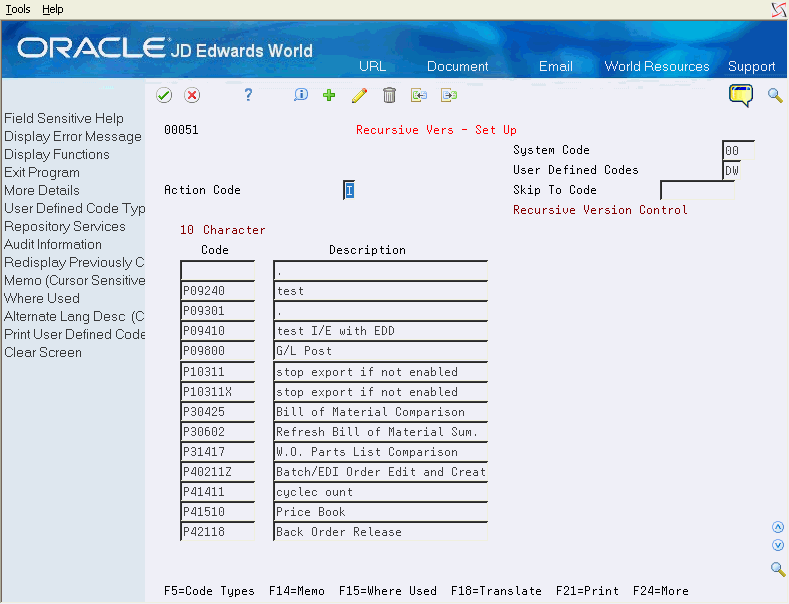This screenshot has width=789, height=604.
Task: Click the empty first Code field
Action: [217, 270]
